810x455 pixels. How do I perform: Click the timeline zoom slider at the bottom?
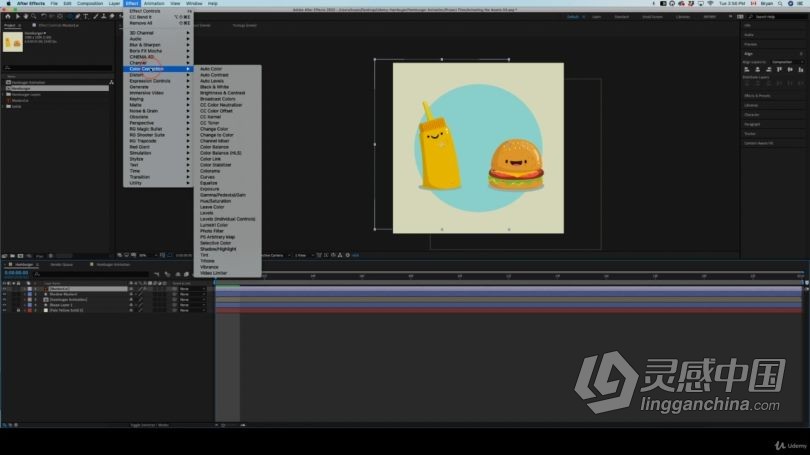click(x=232, y=425)
